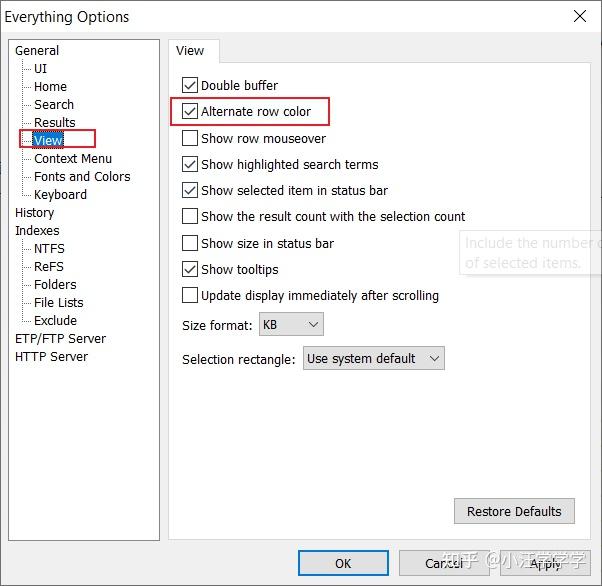This screenshot has height=586, width=602.
Task: Open the UI options page
Action: (40, 68)
